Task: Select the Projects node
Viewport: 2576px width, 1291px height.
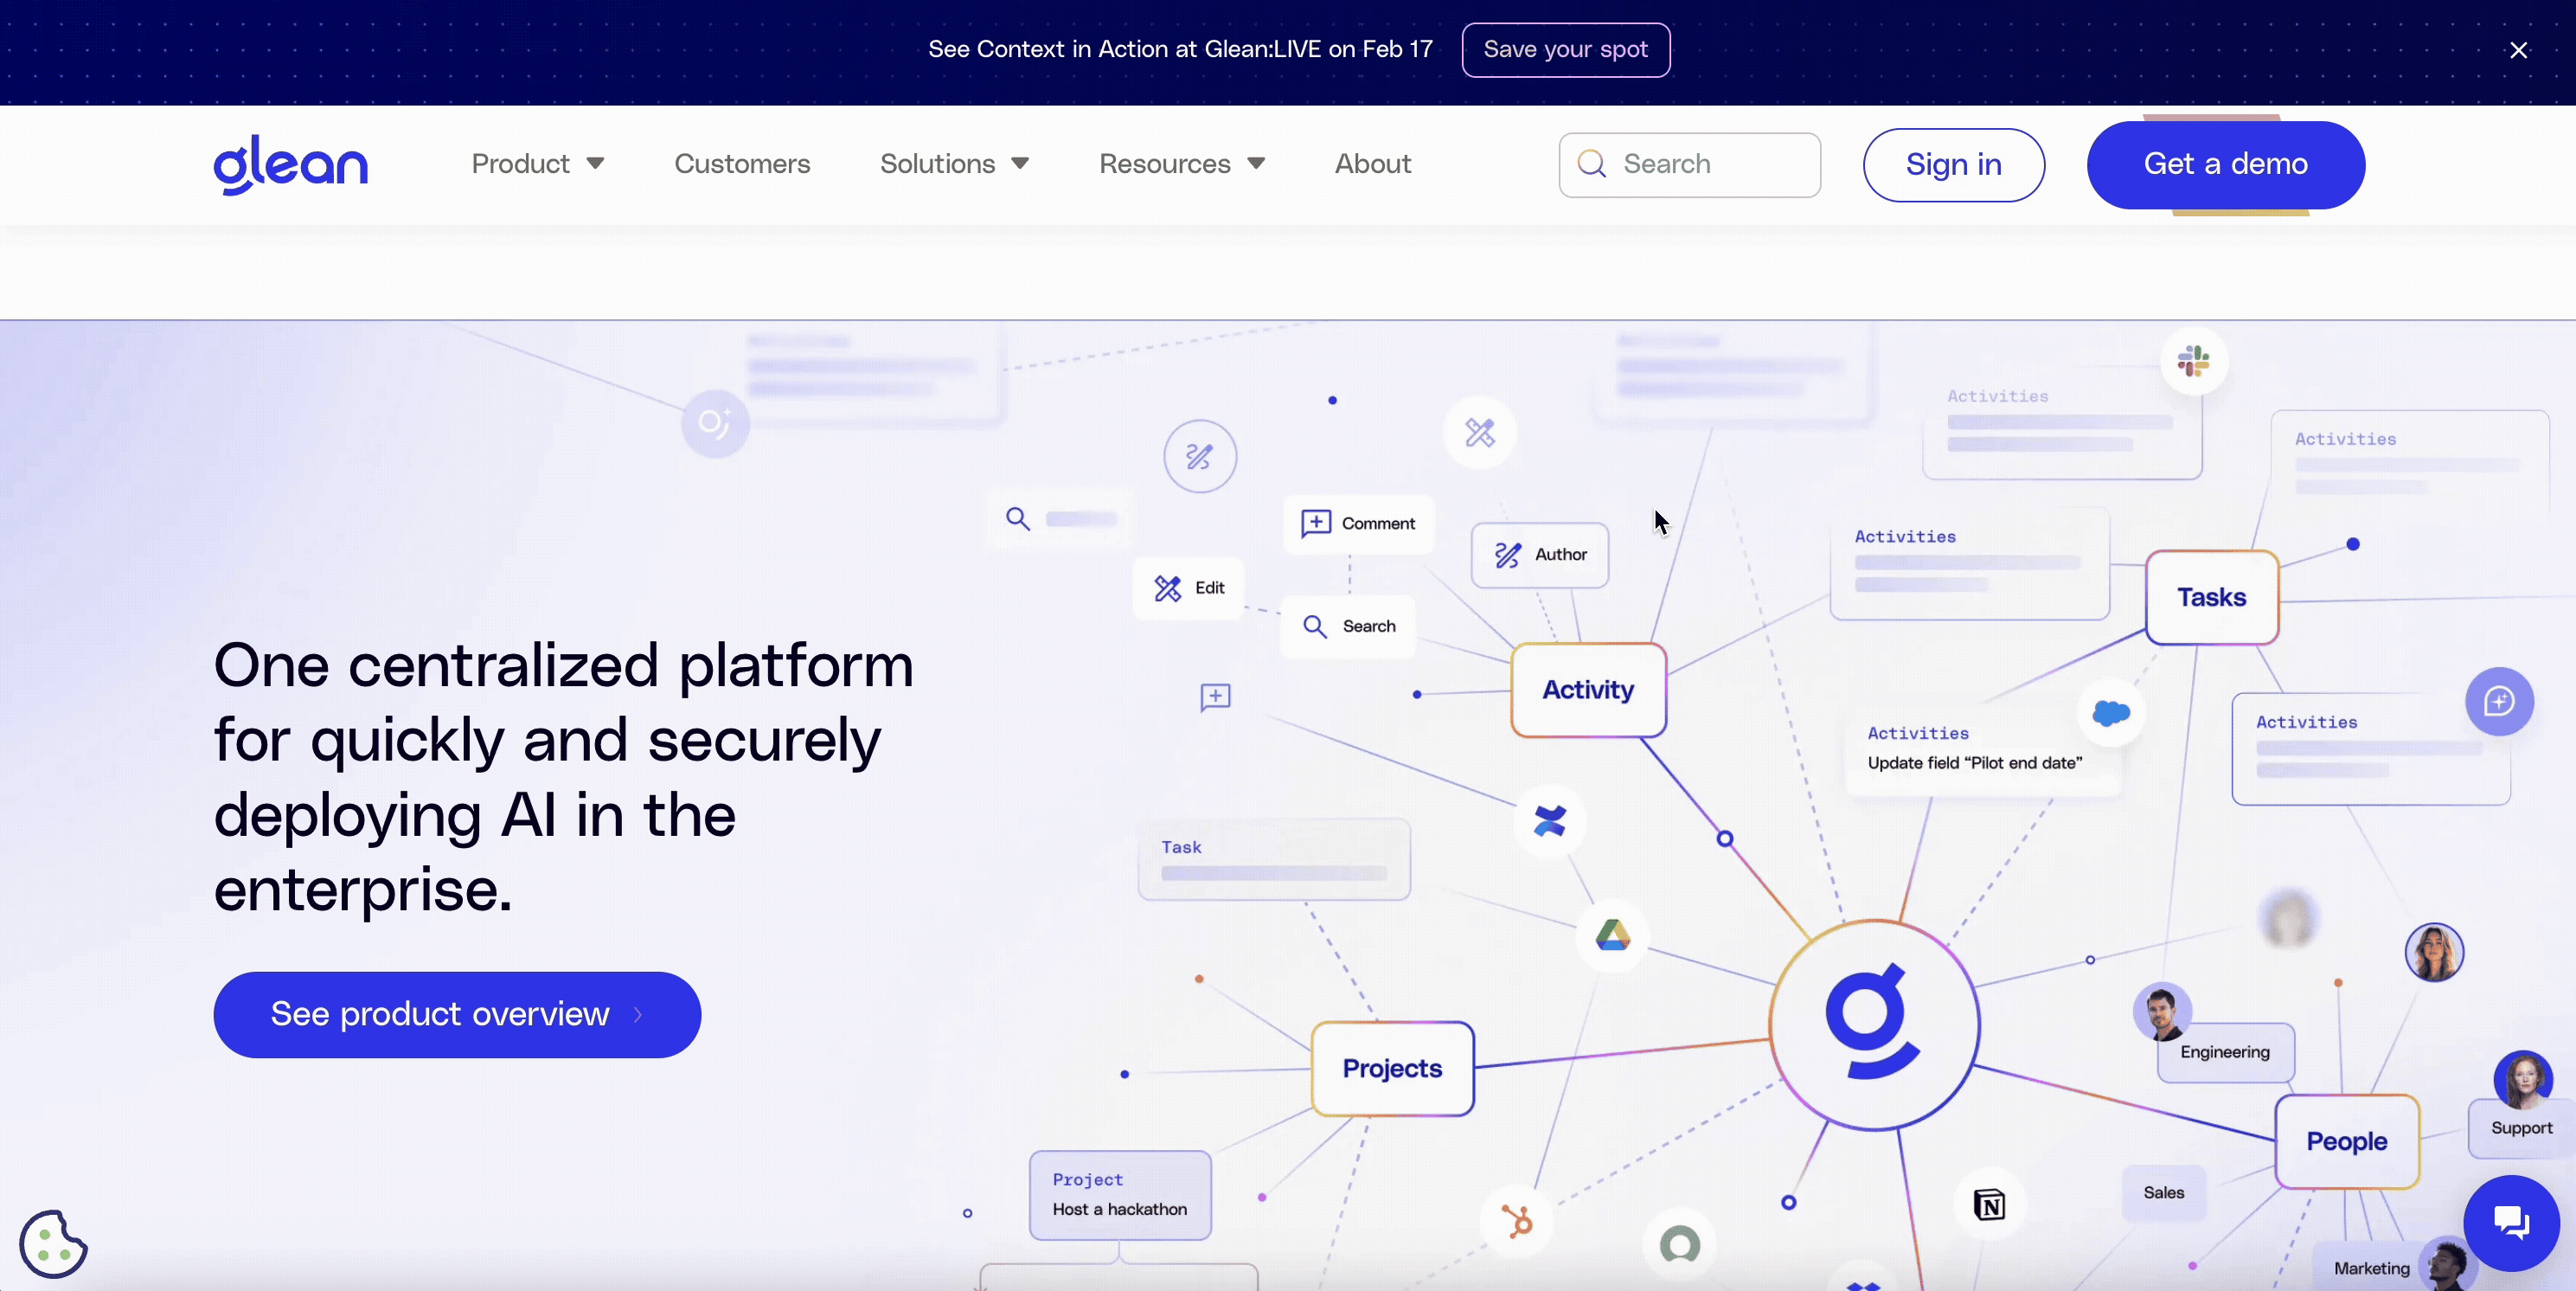Action: click(1392, 1068)
